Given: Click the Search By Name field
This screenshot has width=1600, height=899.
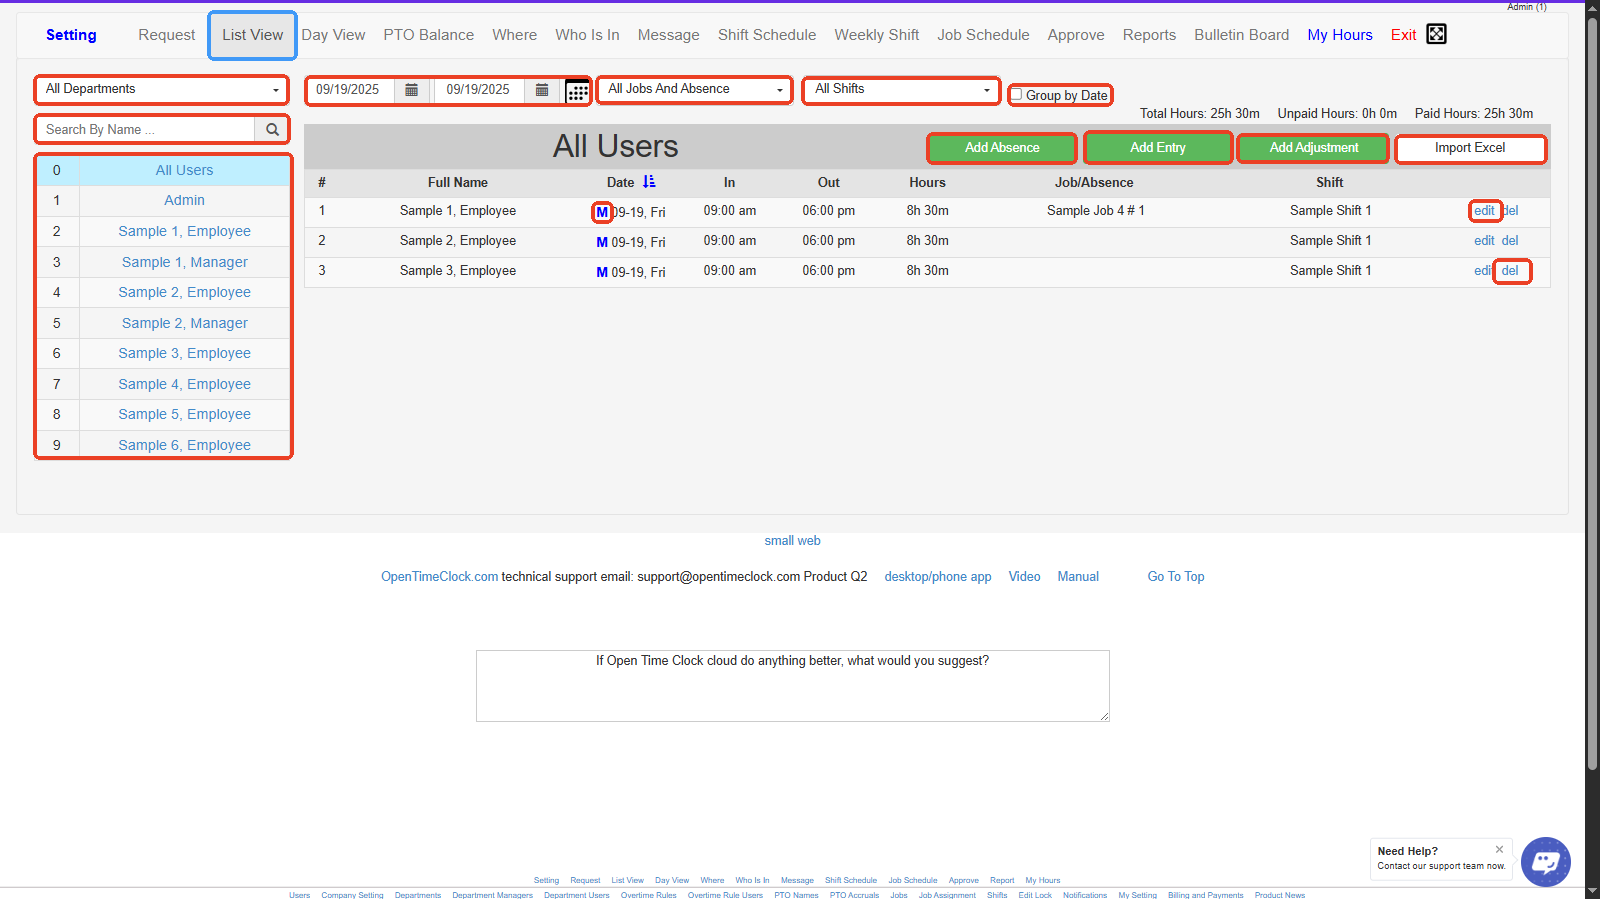Looking at the screenshot, I should pos(146,130).
